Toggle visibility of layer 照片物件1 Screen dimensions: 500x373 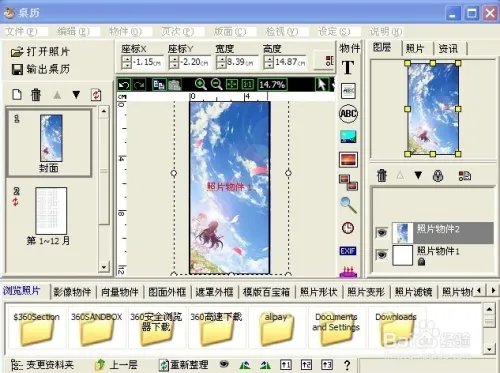[x=382, y=255]
